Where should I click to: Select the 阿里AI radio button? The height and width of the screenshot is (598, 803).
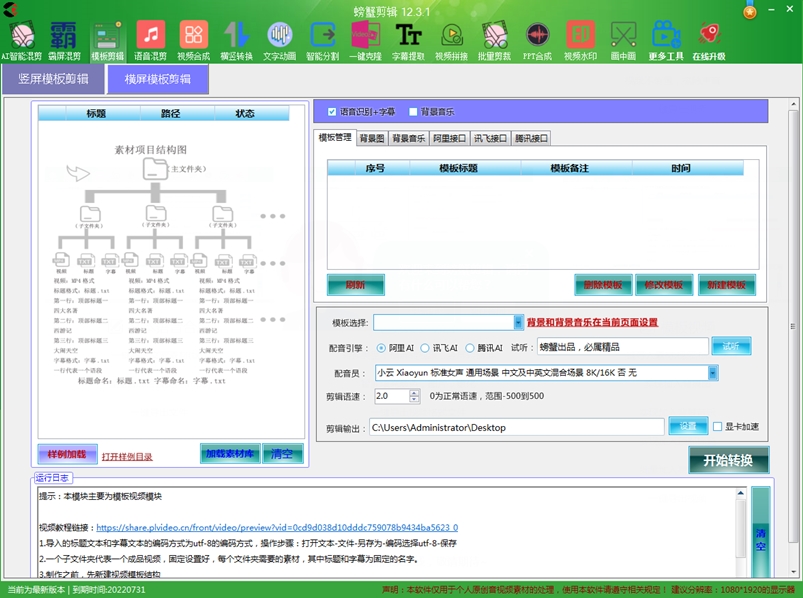pos(381,348)
